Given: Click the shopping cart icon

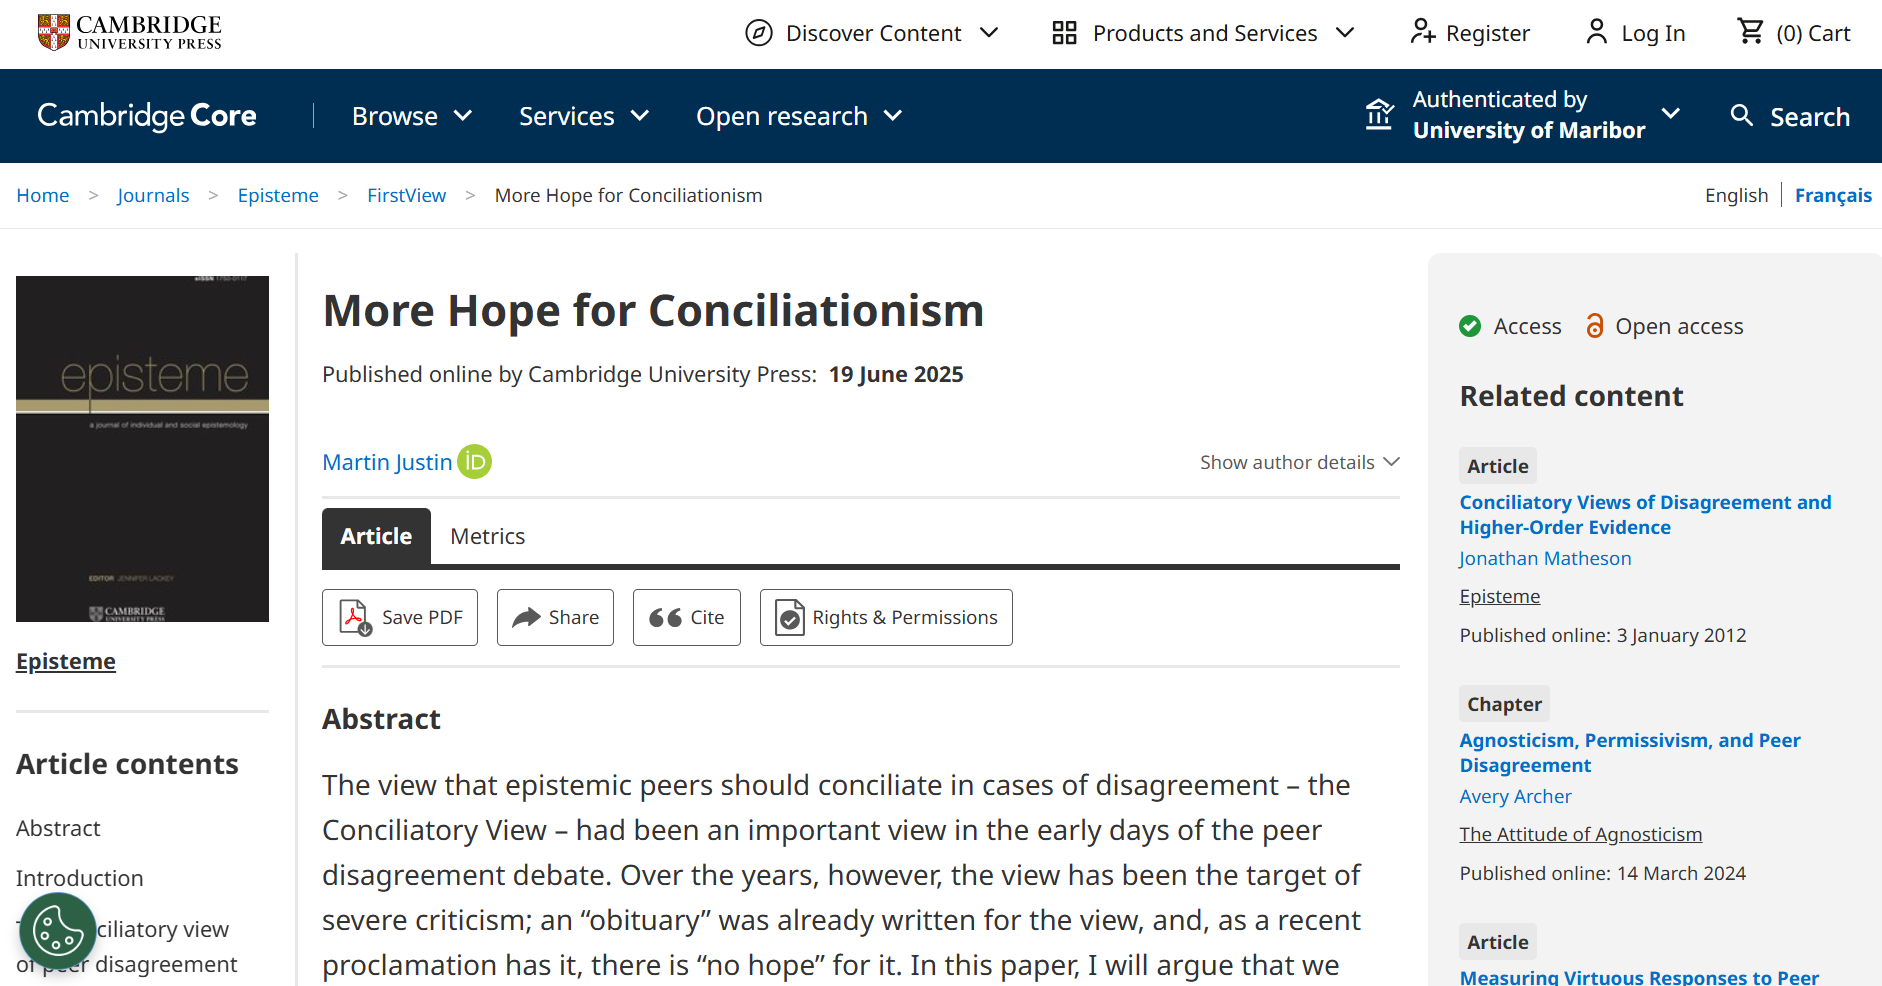Looking at the screenshot, I should pyautogui.click(x=1751, y=32).
